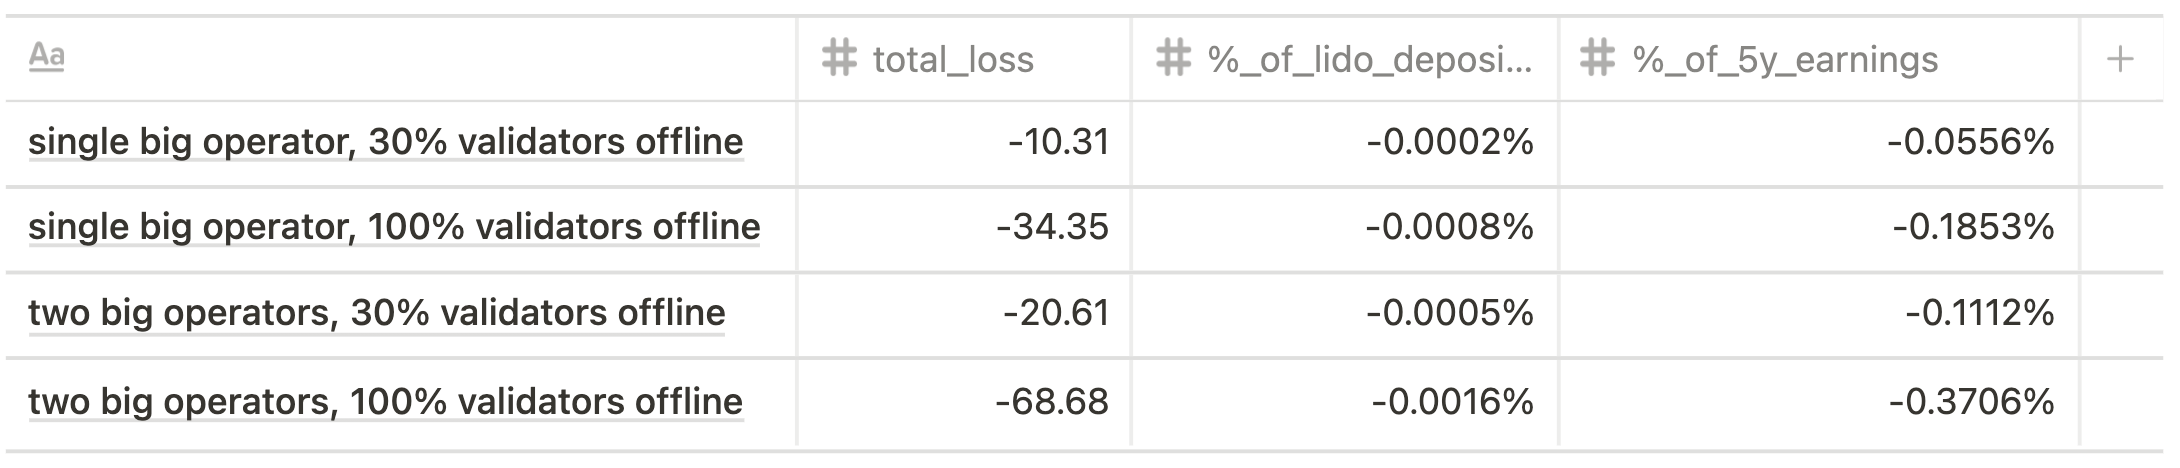The height and width of the screenshot is (468, 2180).
Task: Click the number icon beside %_of_5y_earnings
Action: [1598, 58]
